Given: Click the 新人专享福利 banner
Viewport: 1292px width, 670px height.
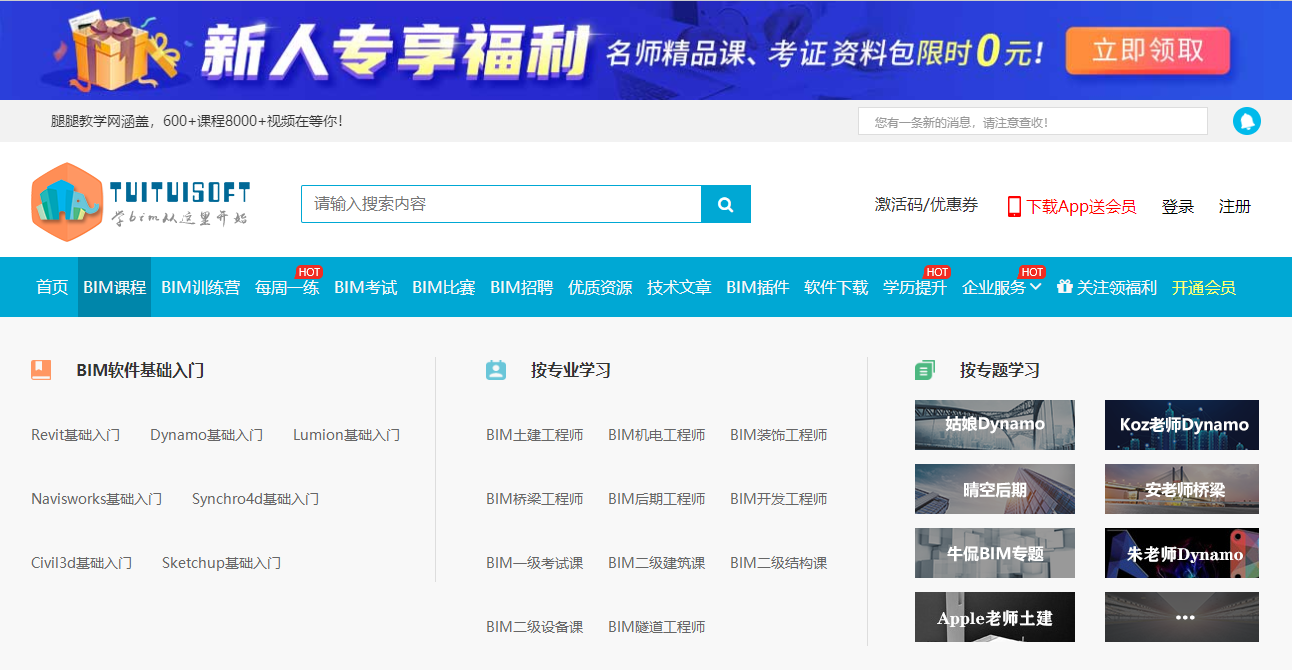Looking at the screenshot, I should click(646, 50).
